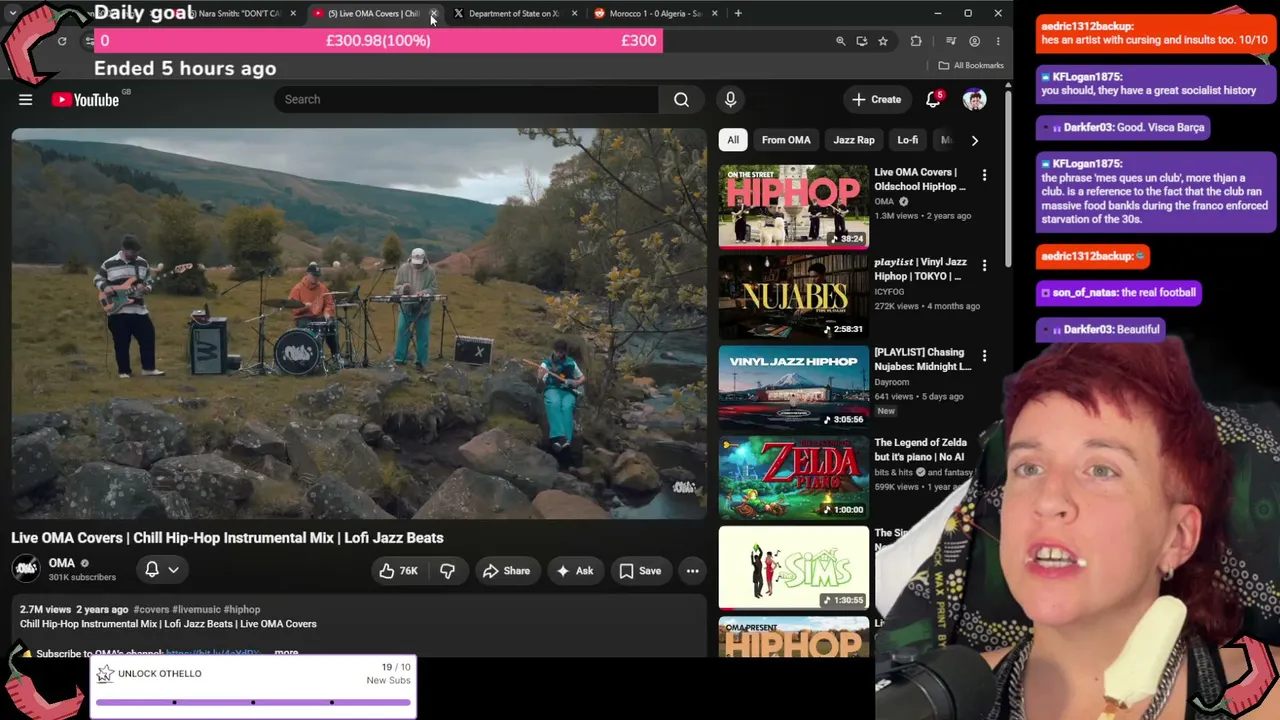
Task: Toggle OMA subscription notification bell
Action: 161,570
